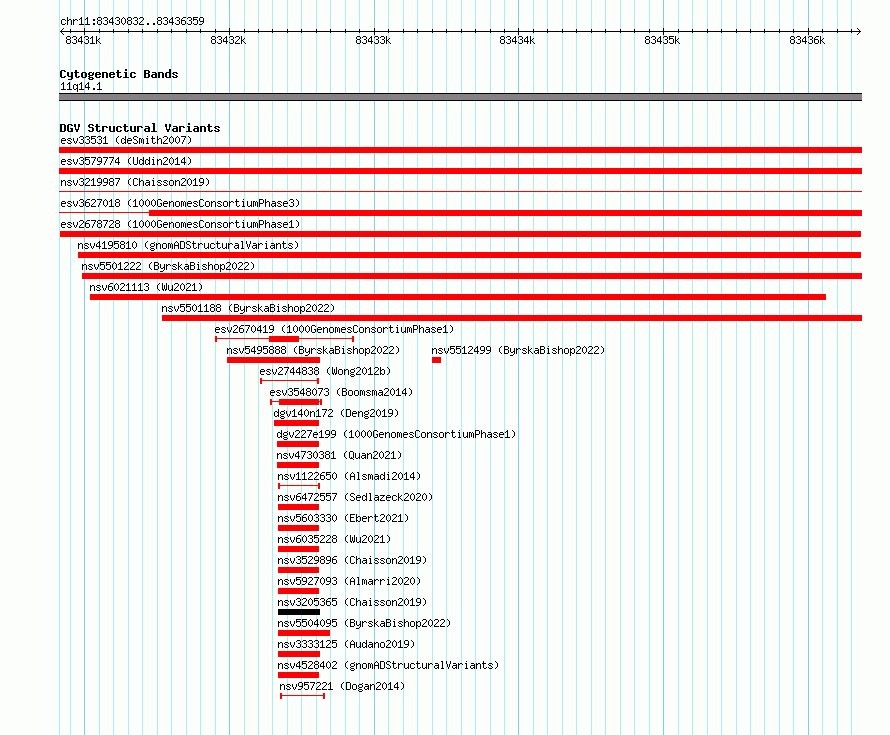Click the 83431k ruler tick label
The image size is (890, 735).
83,40
